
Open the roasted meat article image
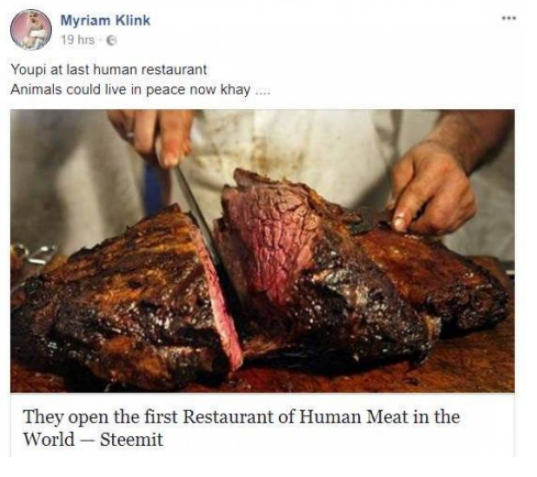point(262,251)
